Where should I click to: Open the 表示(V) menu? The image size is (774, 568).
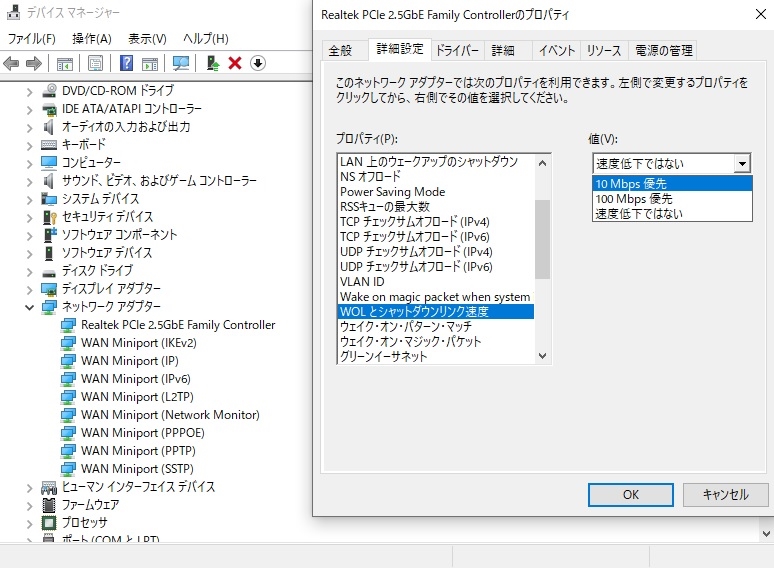pyautogui.click(x=147, y=38)
